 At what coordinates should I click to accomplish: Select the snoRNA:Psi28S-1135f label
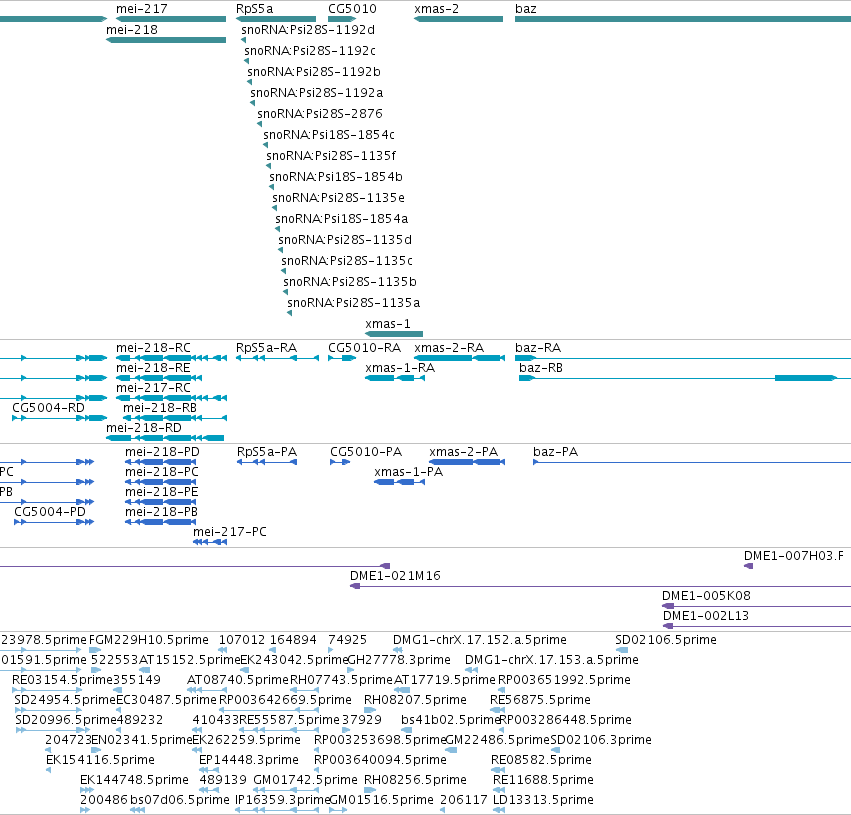(x=331, y=156)
